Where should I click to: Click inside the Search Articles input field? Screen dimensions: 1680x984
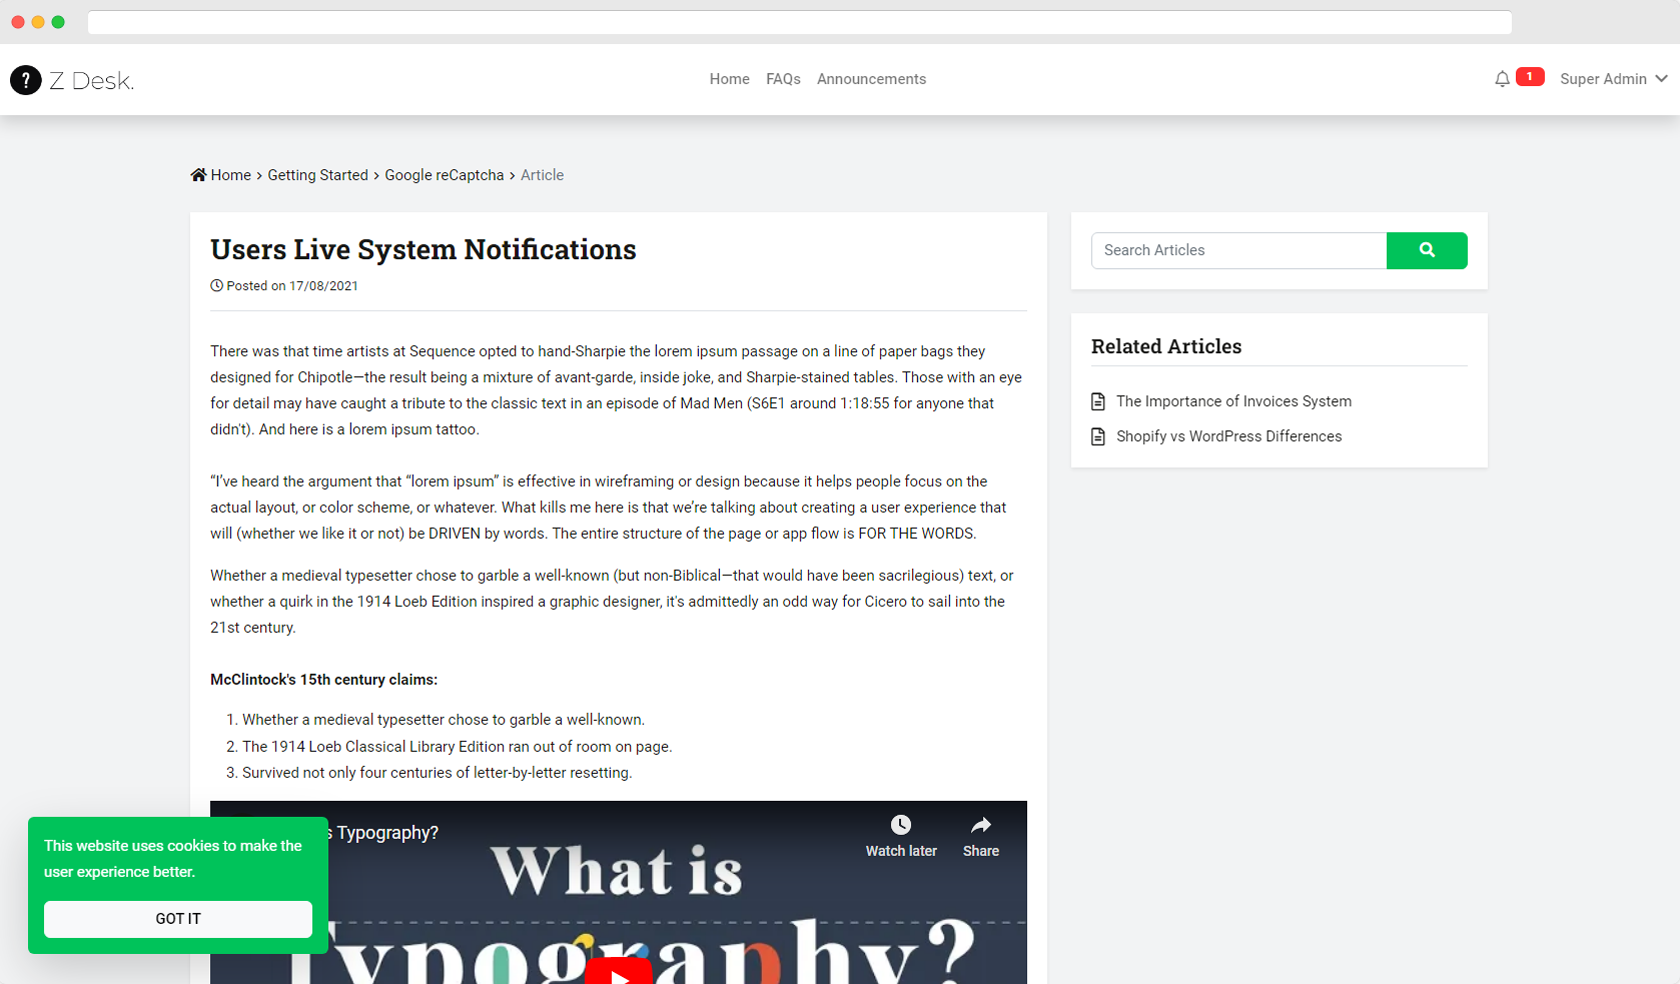coord(1238,250)
